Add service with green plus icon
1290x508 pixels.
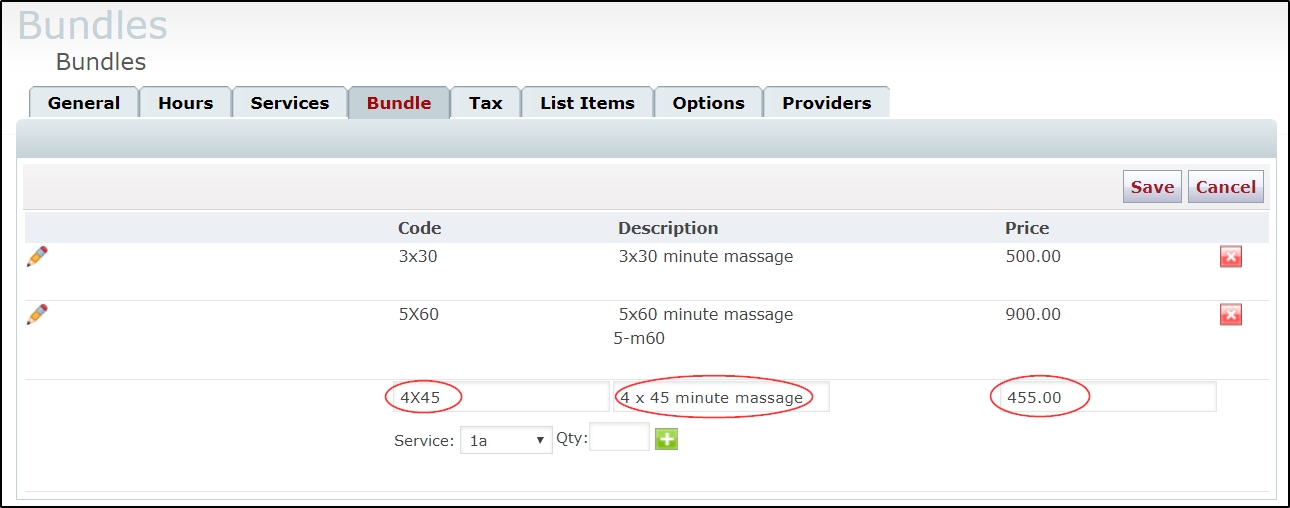[666, 439]
